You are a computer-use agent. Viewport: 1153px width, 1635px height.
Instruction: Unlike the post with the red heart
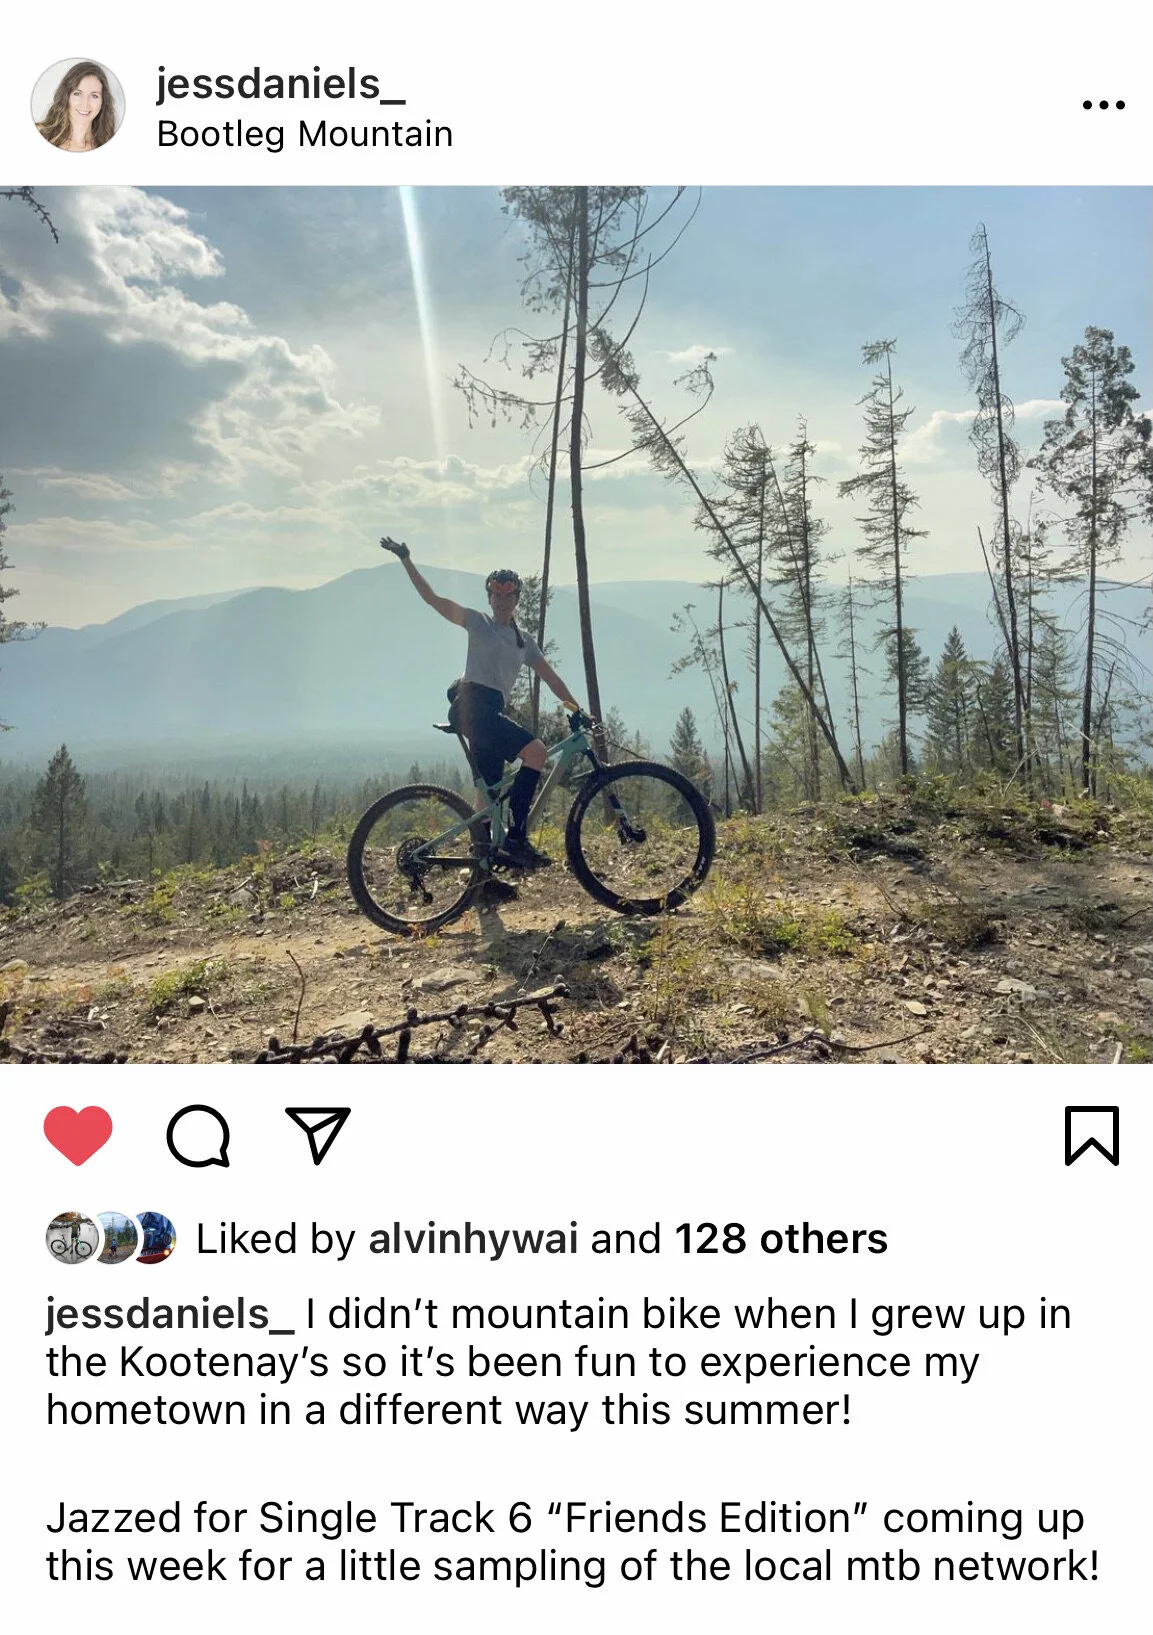point(78,1136)
